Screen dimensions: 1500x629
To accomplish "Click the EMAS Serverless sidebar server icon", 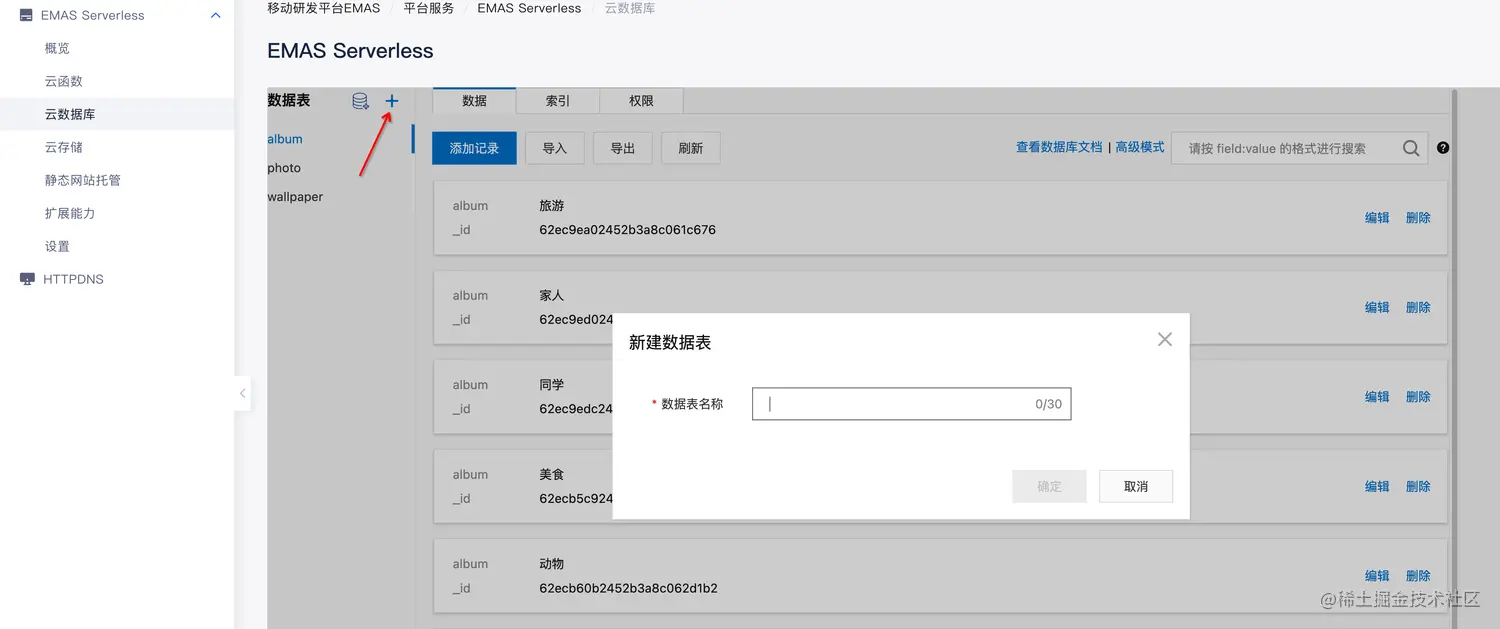I will (x=26, y=15).
